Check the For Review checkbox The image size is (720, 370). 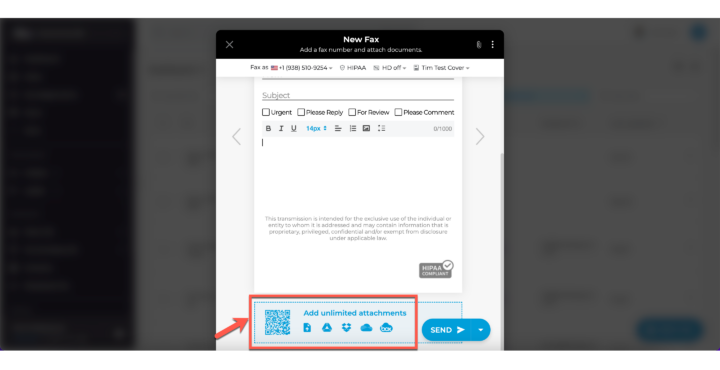click(352, 112)
